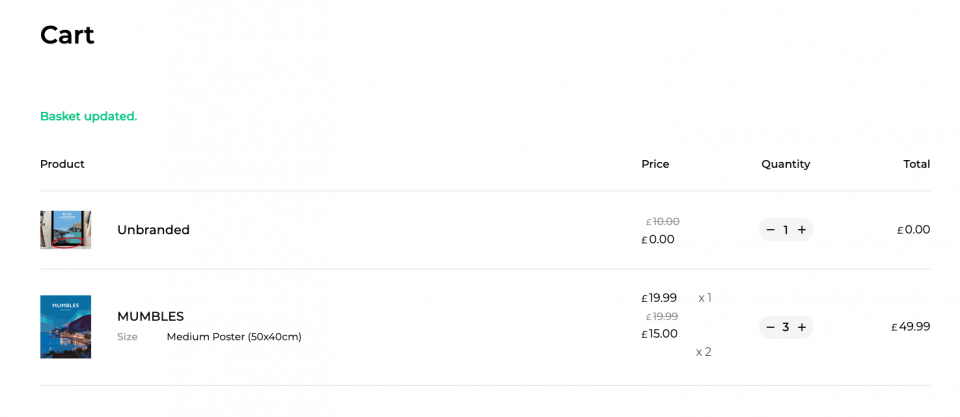This screenshot has width=960, height=417.
Task: Decrease the Unbranded item quantity
Action: [770, 230]
